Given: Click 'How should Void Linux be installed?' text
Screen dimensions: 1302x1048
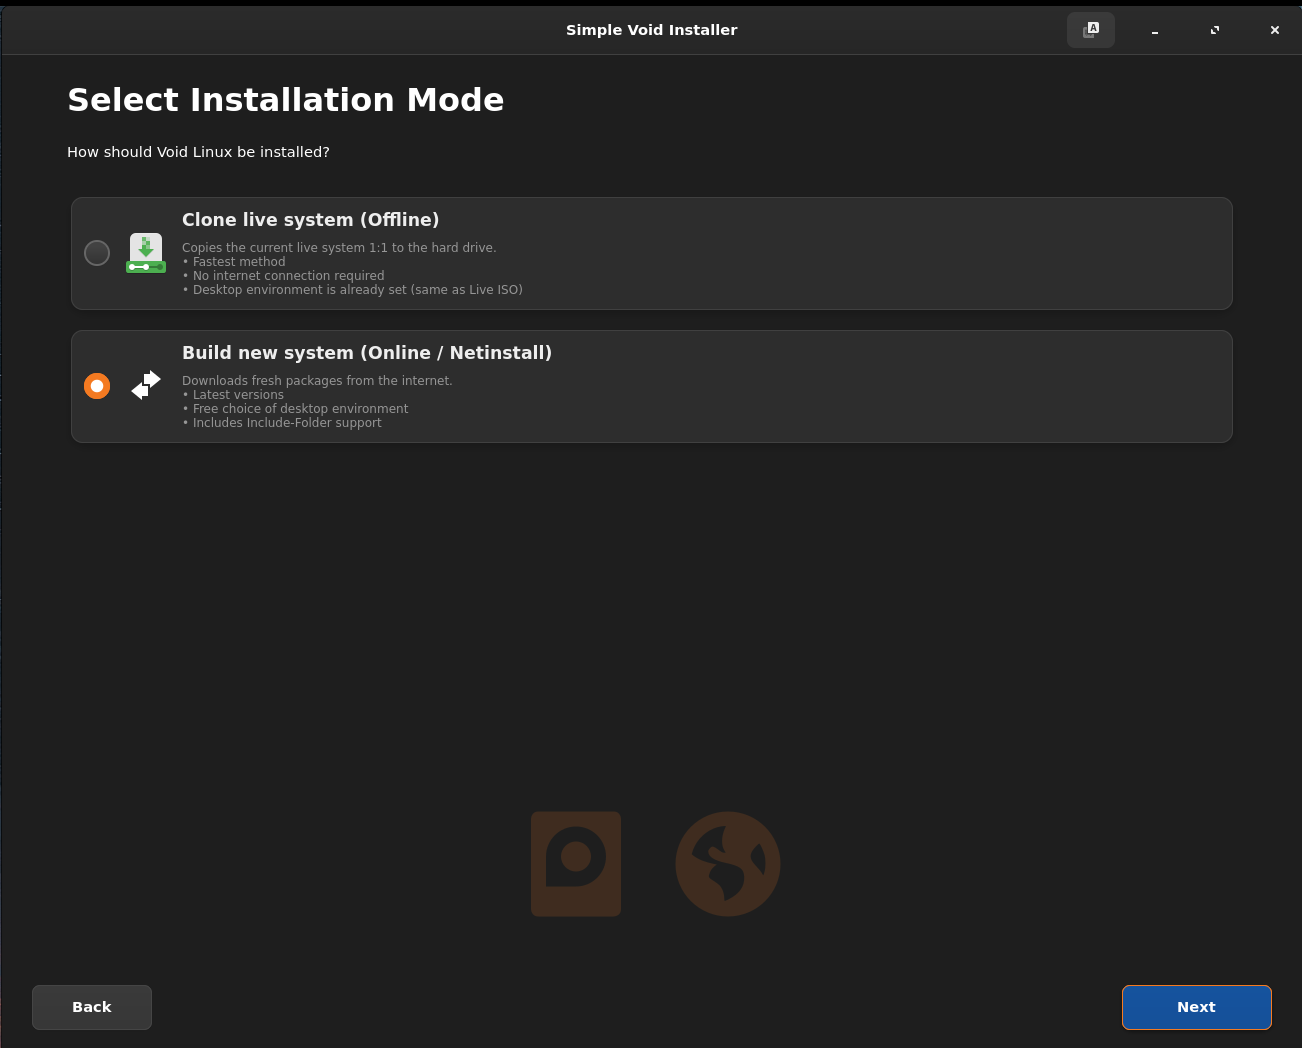Looking at the screenshot, I should 198,152.
